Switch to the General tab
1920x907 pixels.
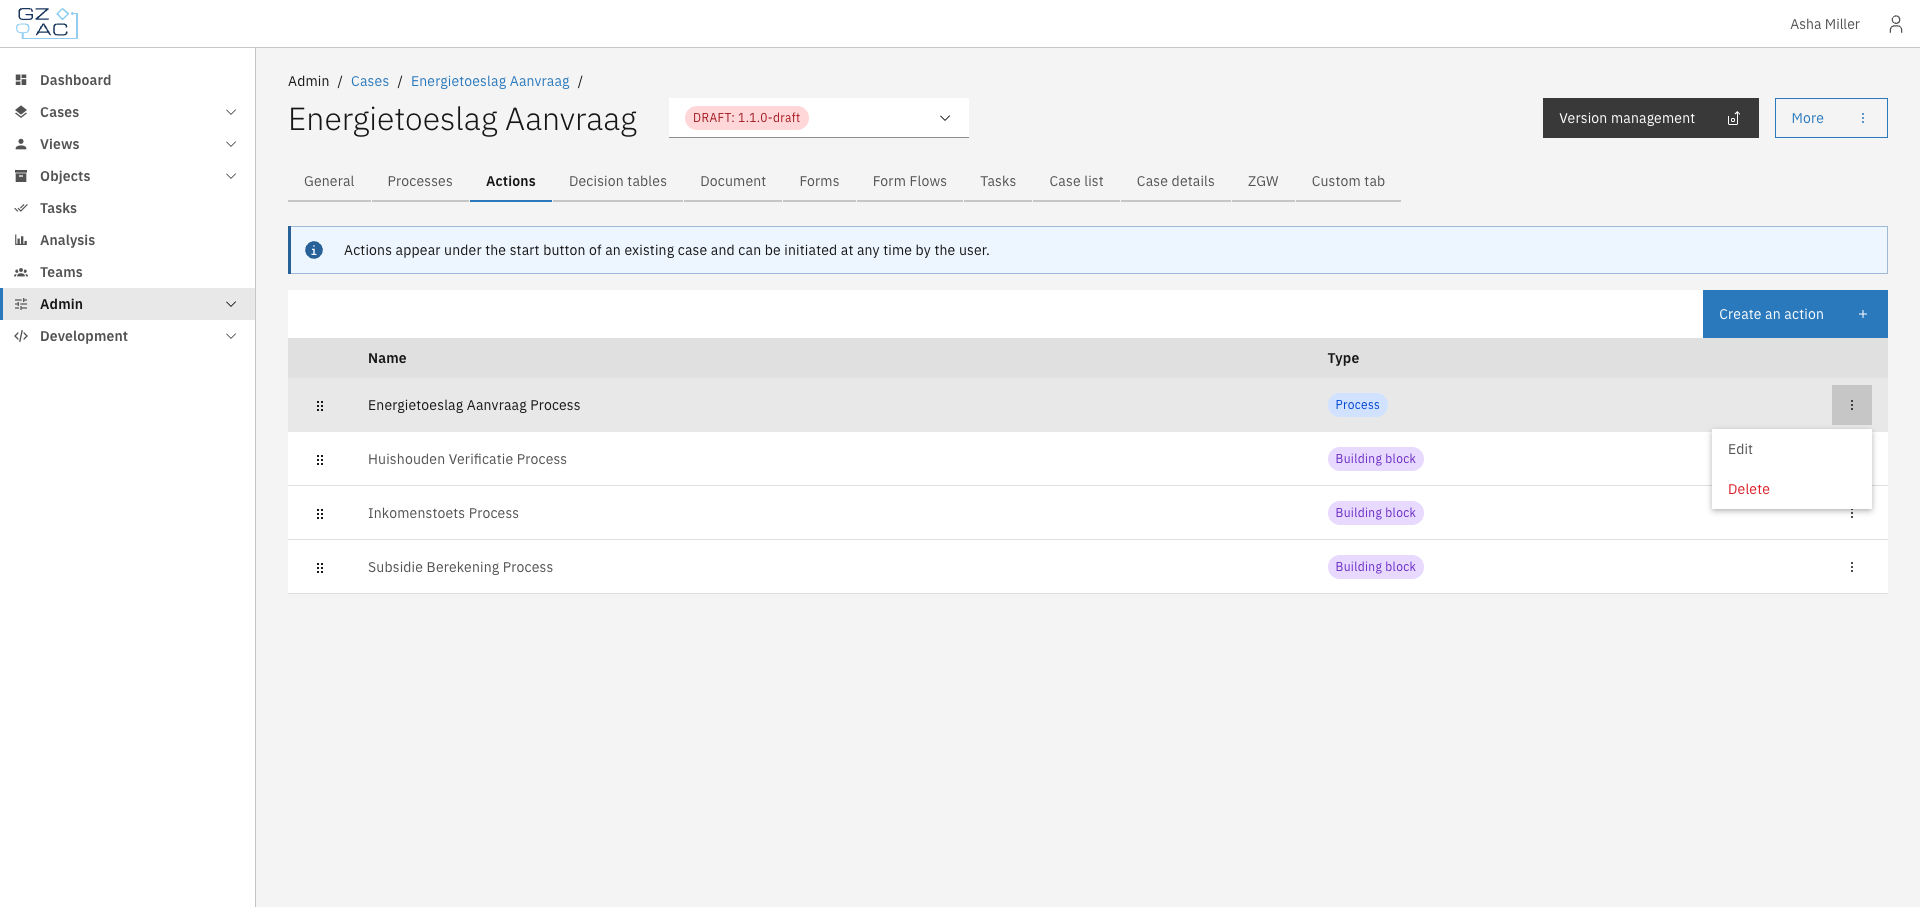click(x=329, y=181)
